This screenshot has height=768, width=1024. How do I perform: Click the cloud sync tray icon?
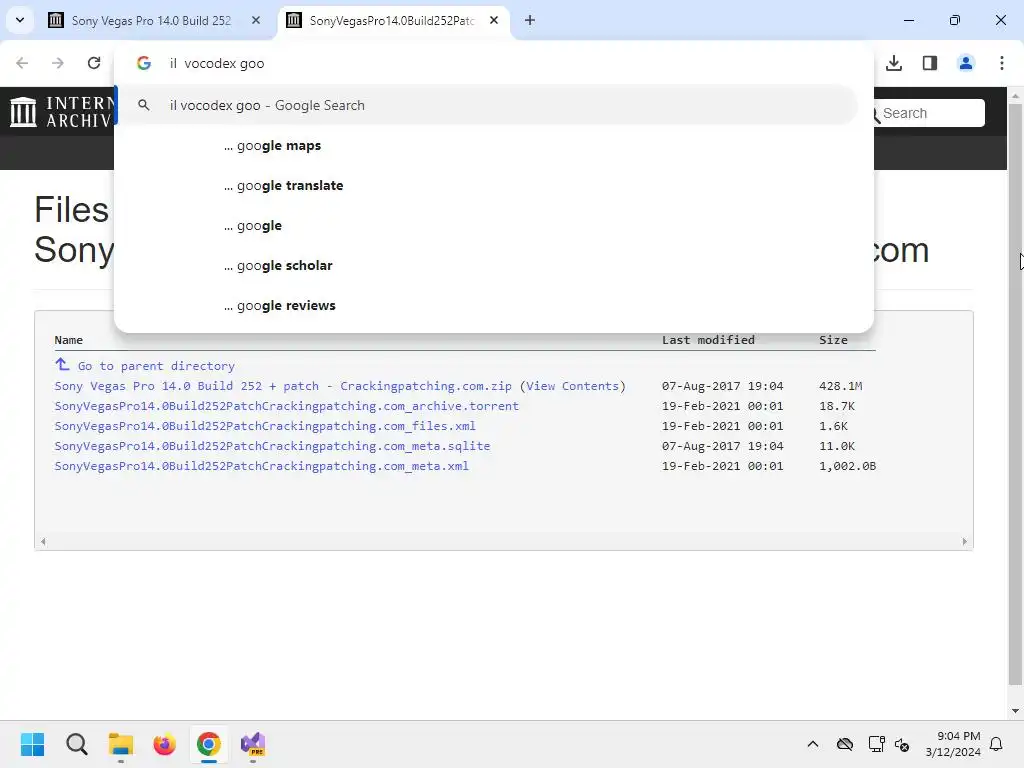[845, 744]
